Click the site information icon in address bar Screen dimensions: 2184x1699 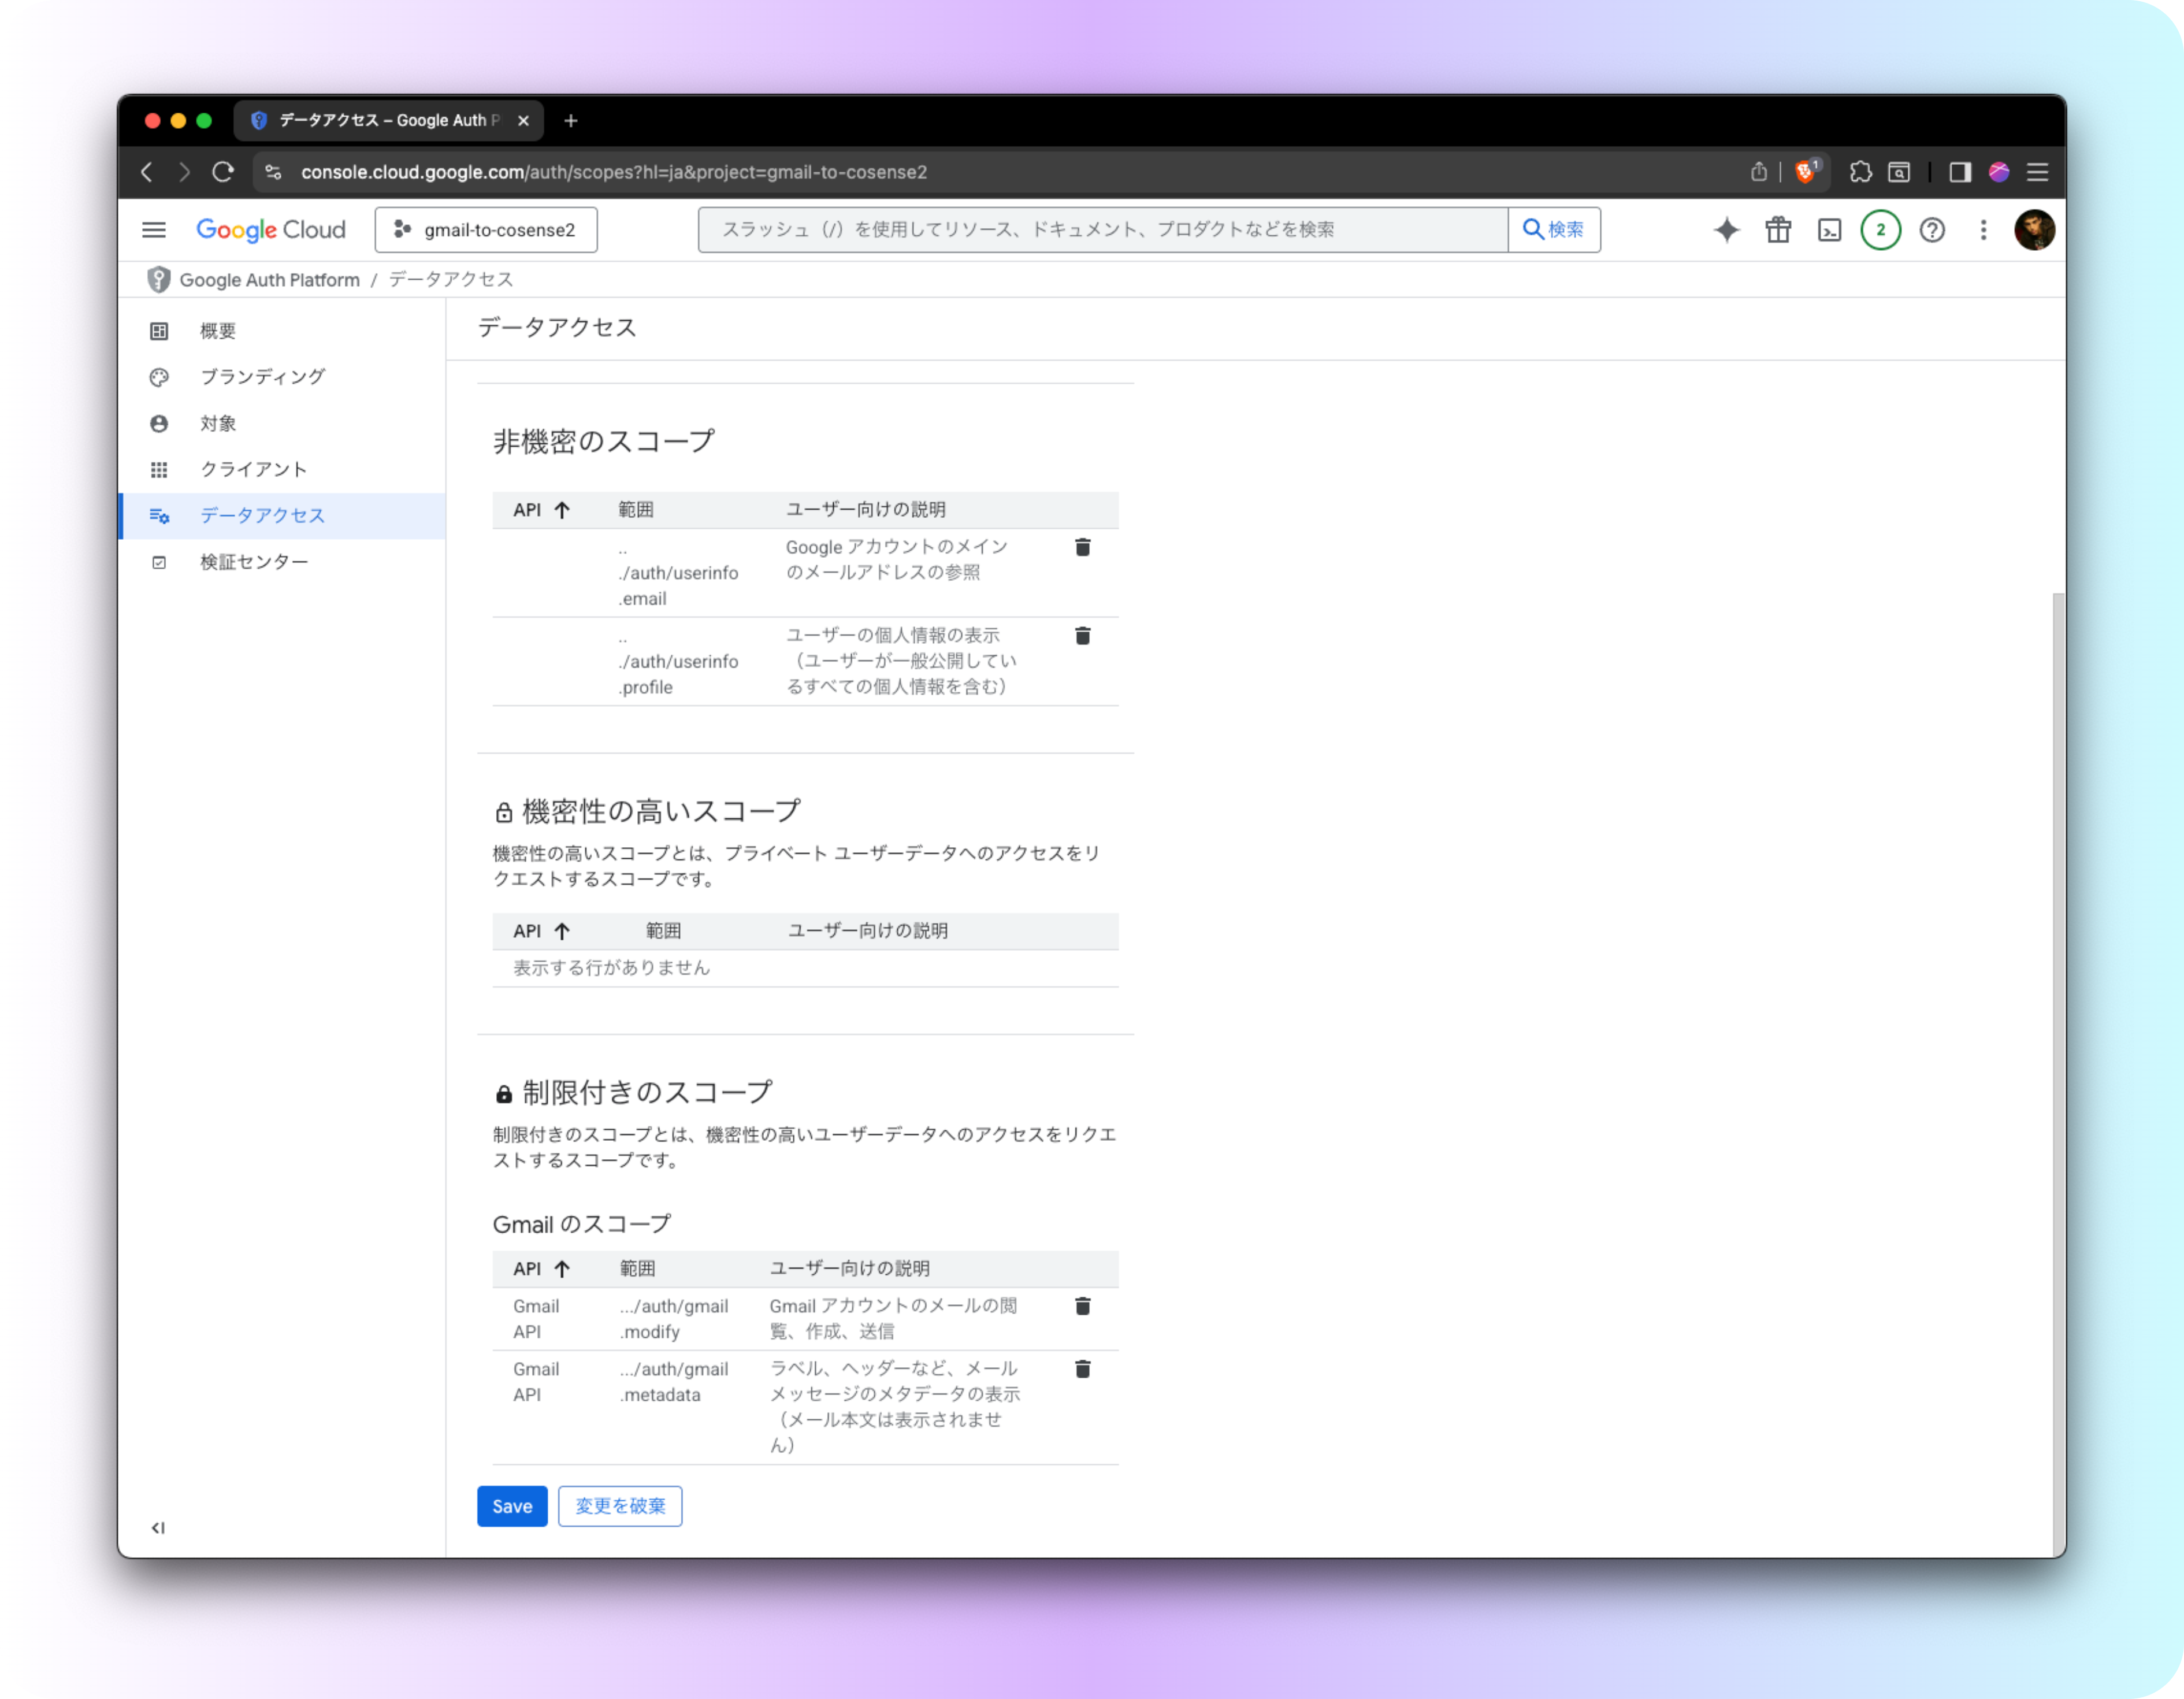point(273,172)
